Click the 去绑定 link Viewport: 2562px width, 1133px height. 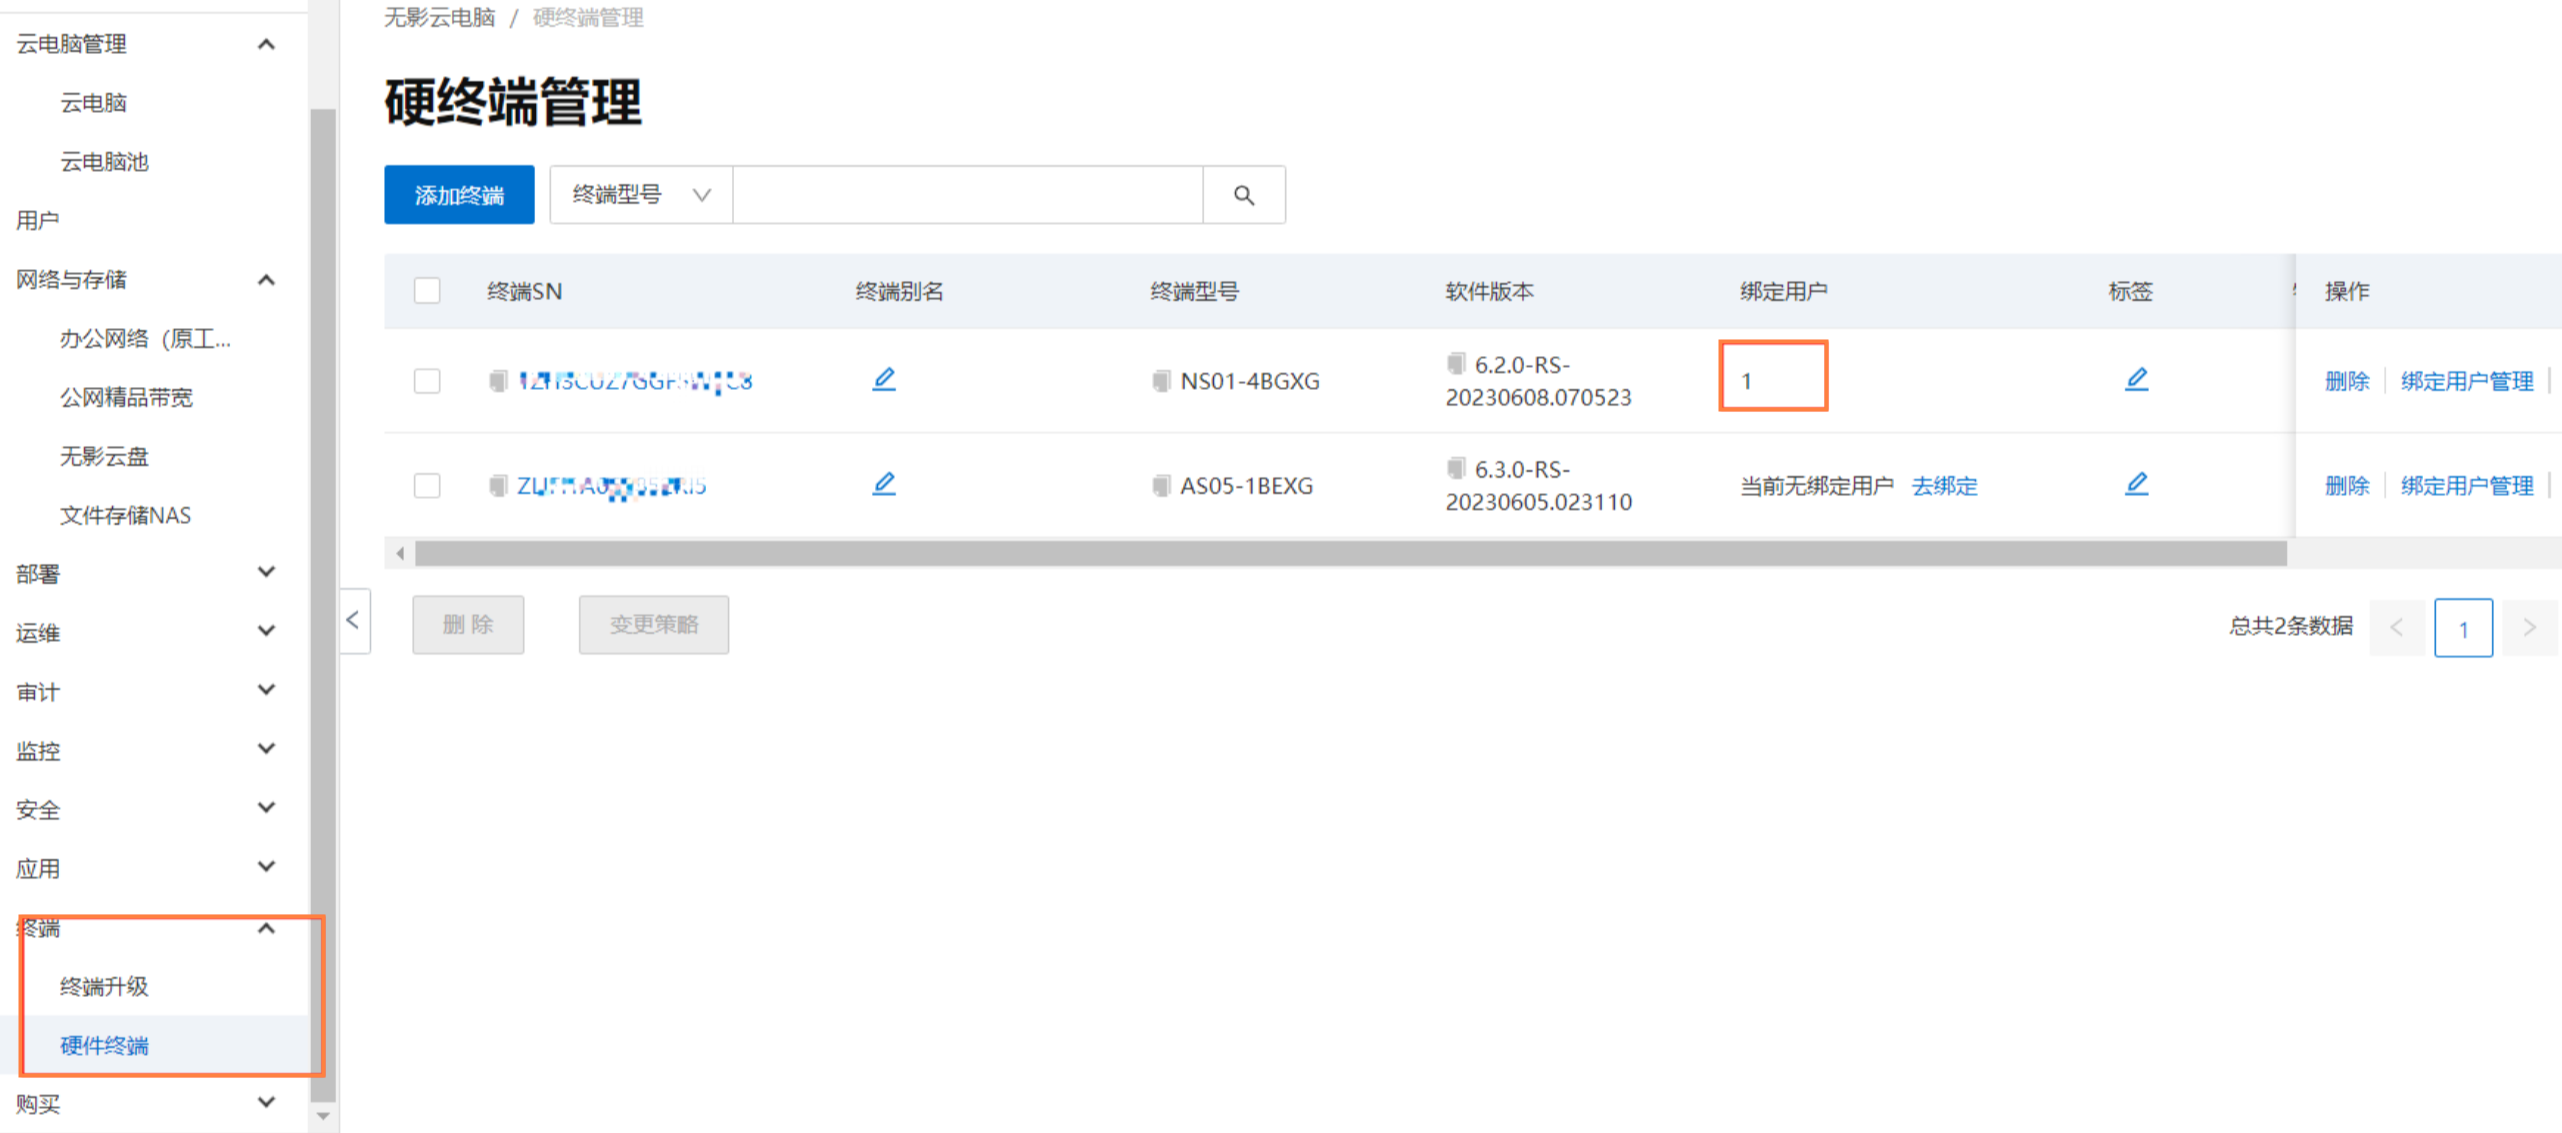pyautogui.click(x=1943, y=486)
